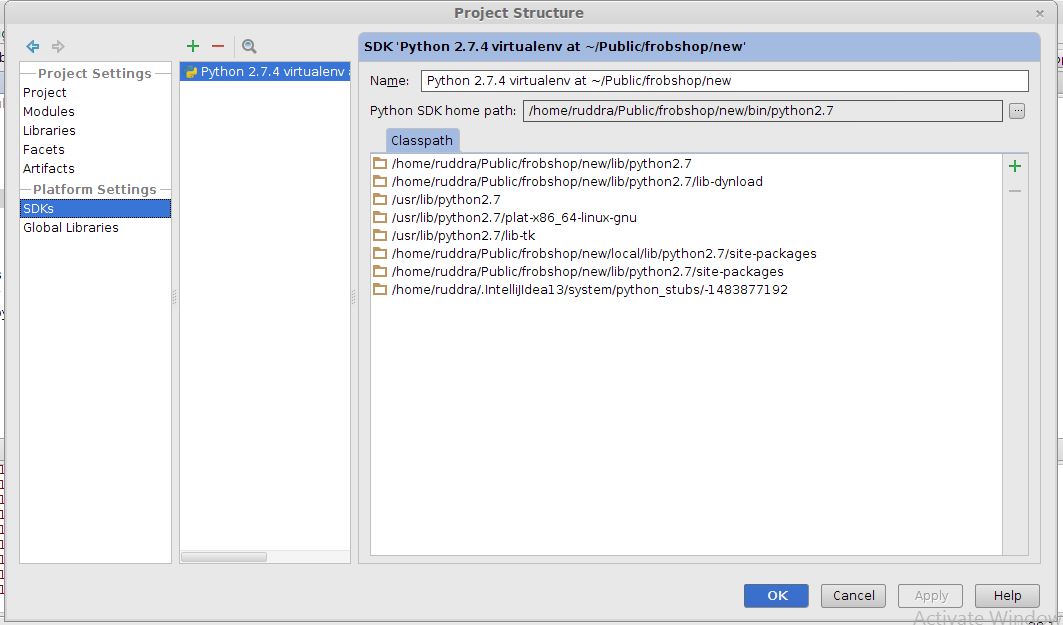Viewport: 1063px width, 625px height.
Task: Switch to the Classpath tab
Action: [422, 140]
